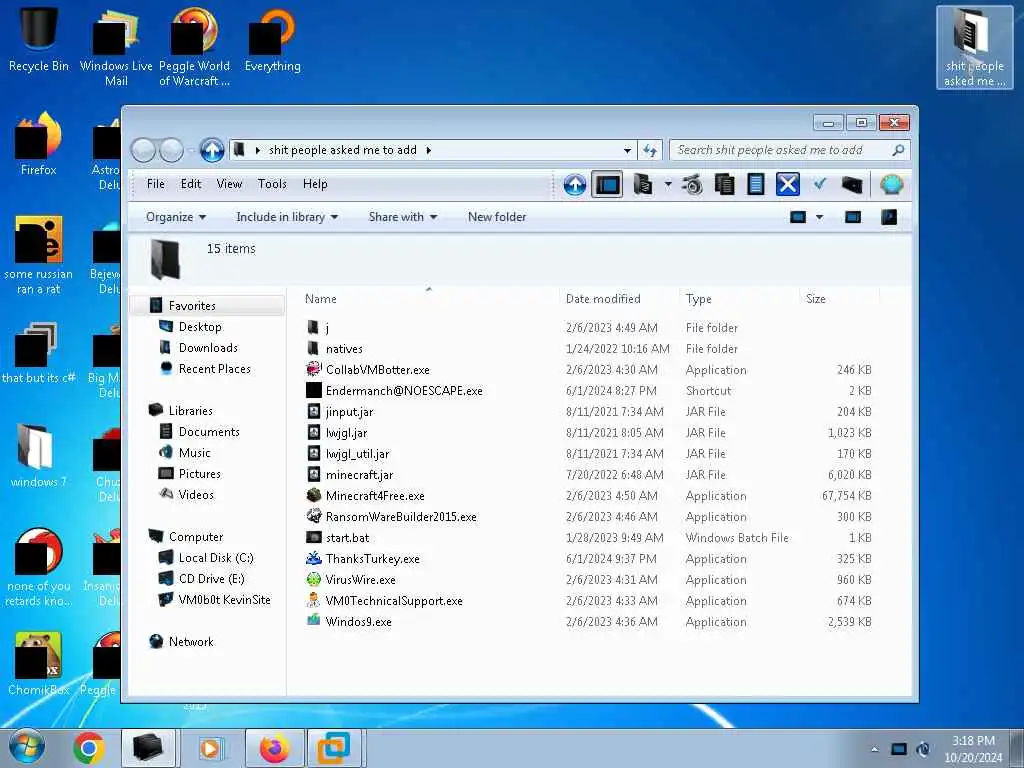Viewport: 1024px width, 768px height.
Task: Select Downloads in navigation pane
Action: 208,347
